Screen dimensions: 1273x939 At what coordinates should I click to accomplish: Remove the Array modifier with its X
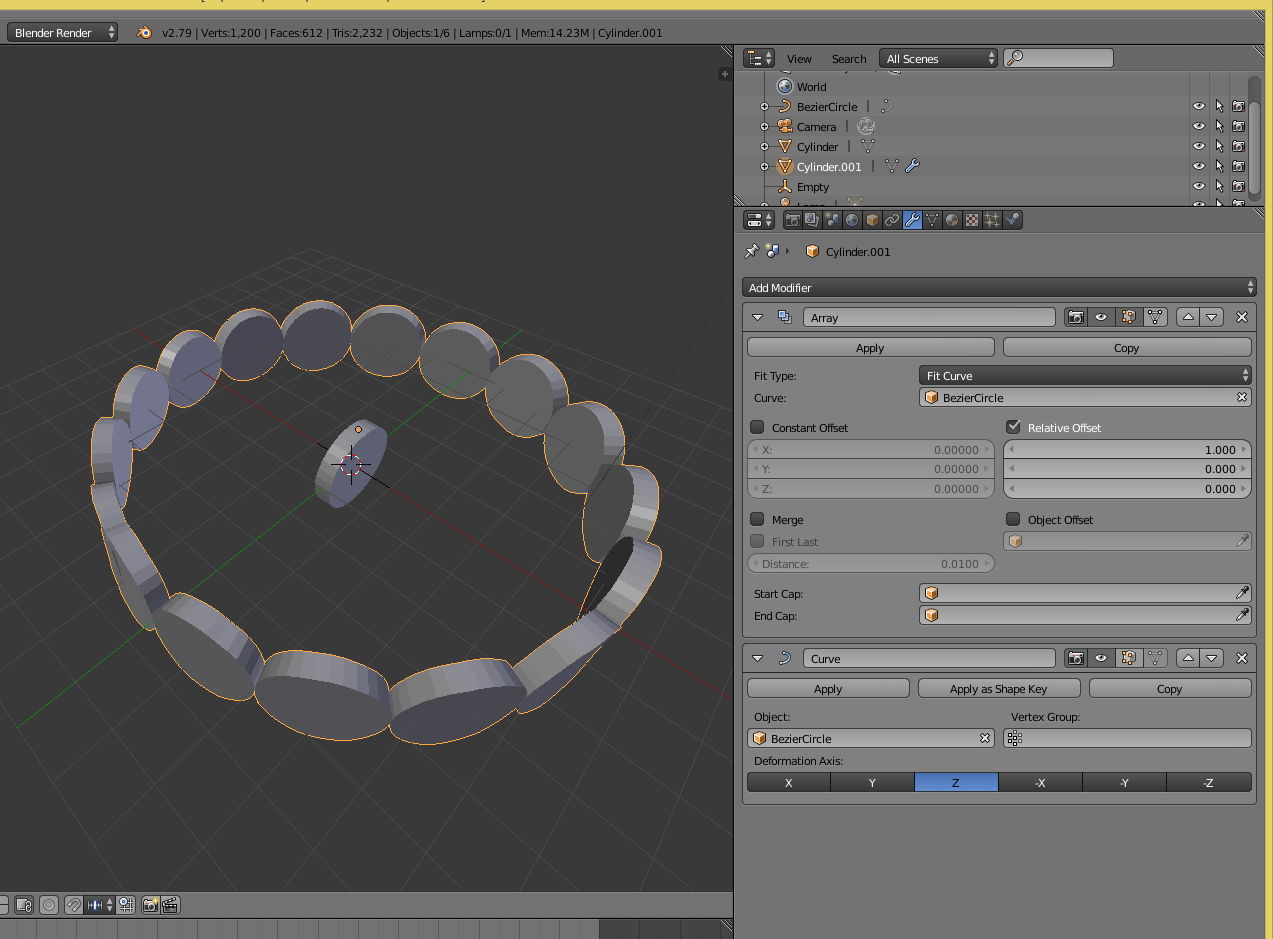coord(1242,317)
